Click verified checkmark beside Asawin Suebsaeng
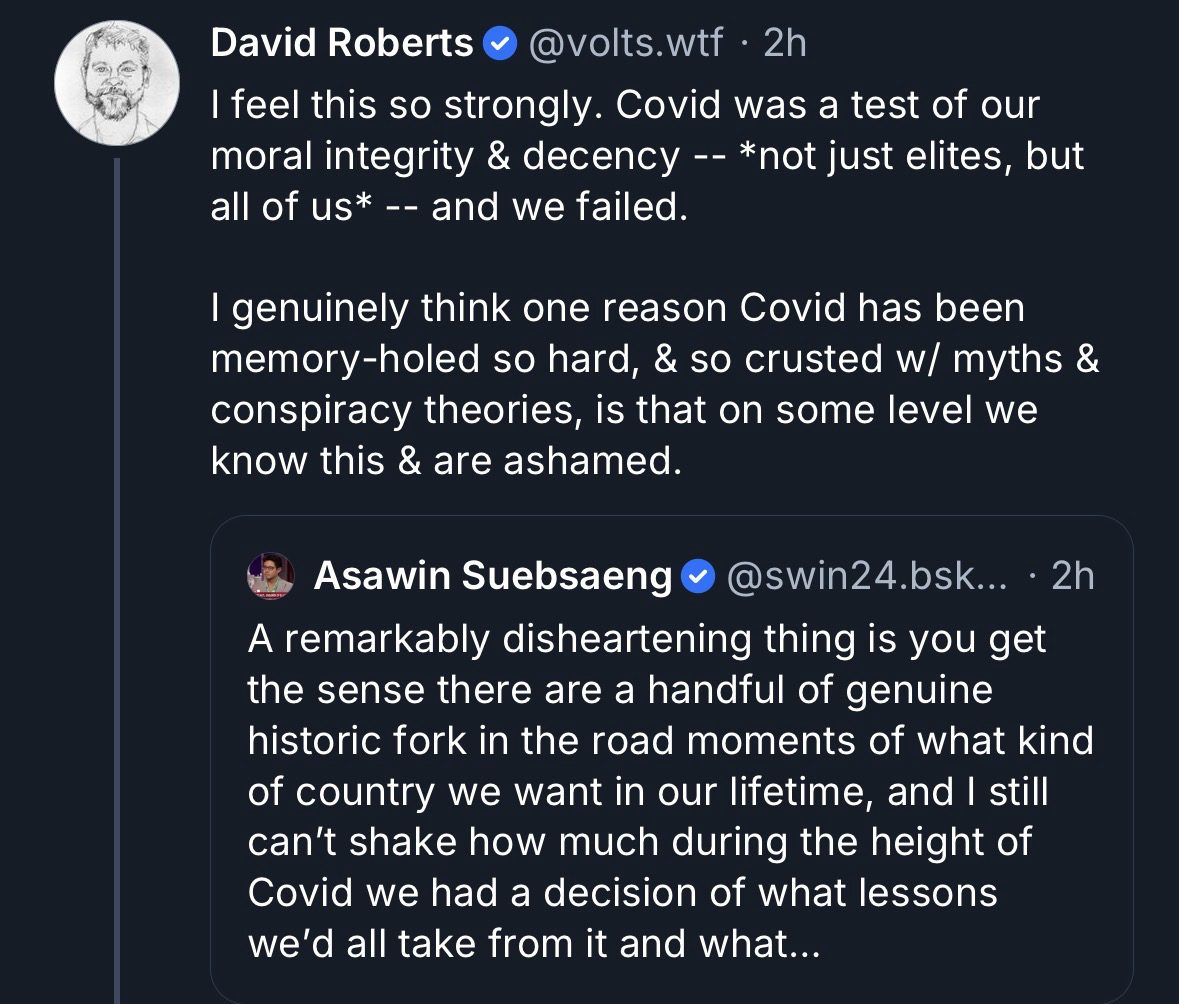Screen dimensions: 1179x1004 (x=697, y=575)
